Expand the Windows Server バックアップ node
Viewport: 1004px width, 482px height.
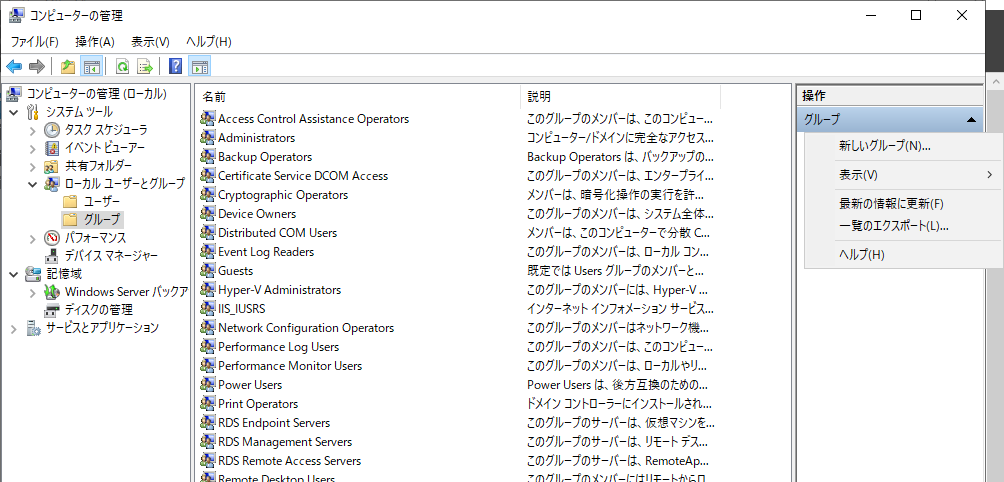coord(33,293)
